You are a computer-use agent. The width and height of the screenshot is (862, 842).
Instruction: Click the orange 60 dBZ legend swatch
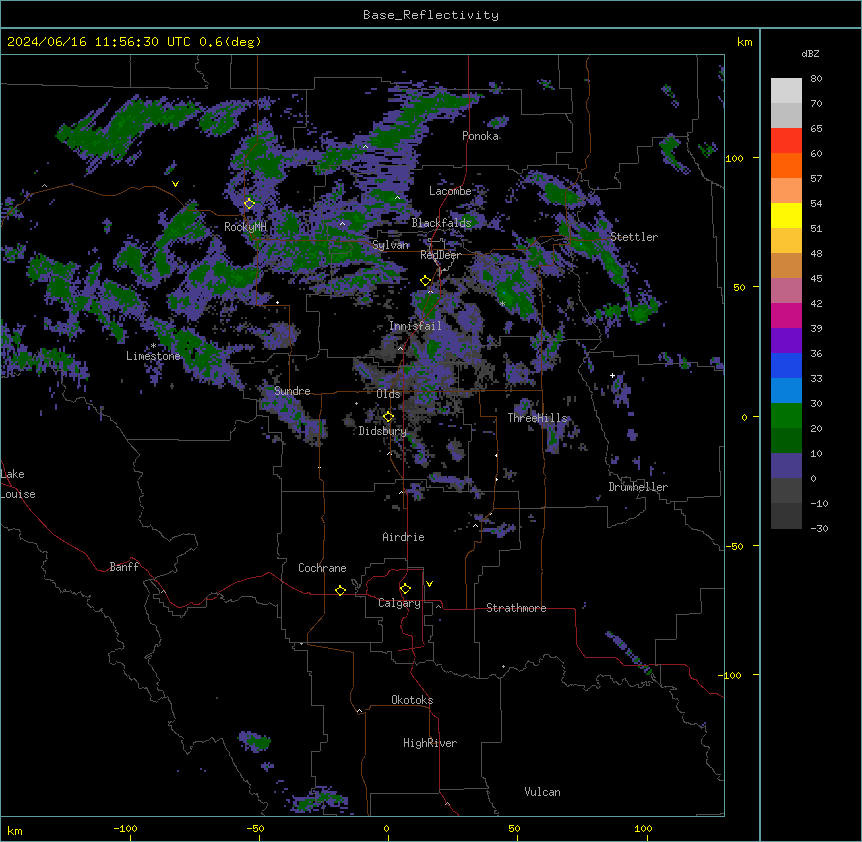point(786,165)
